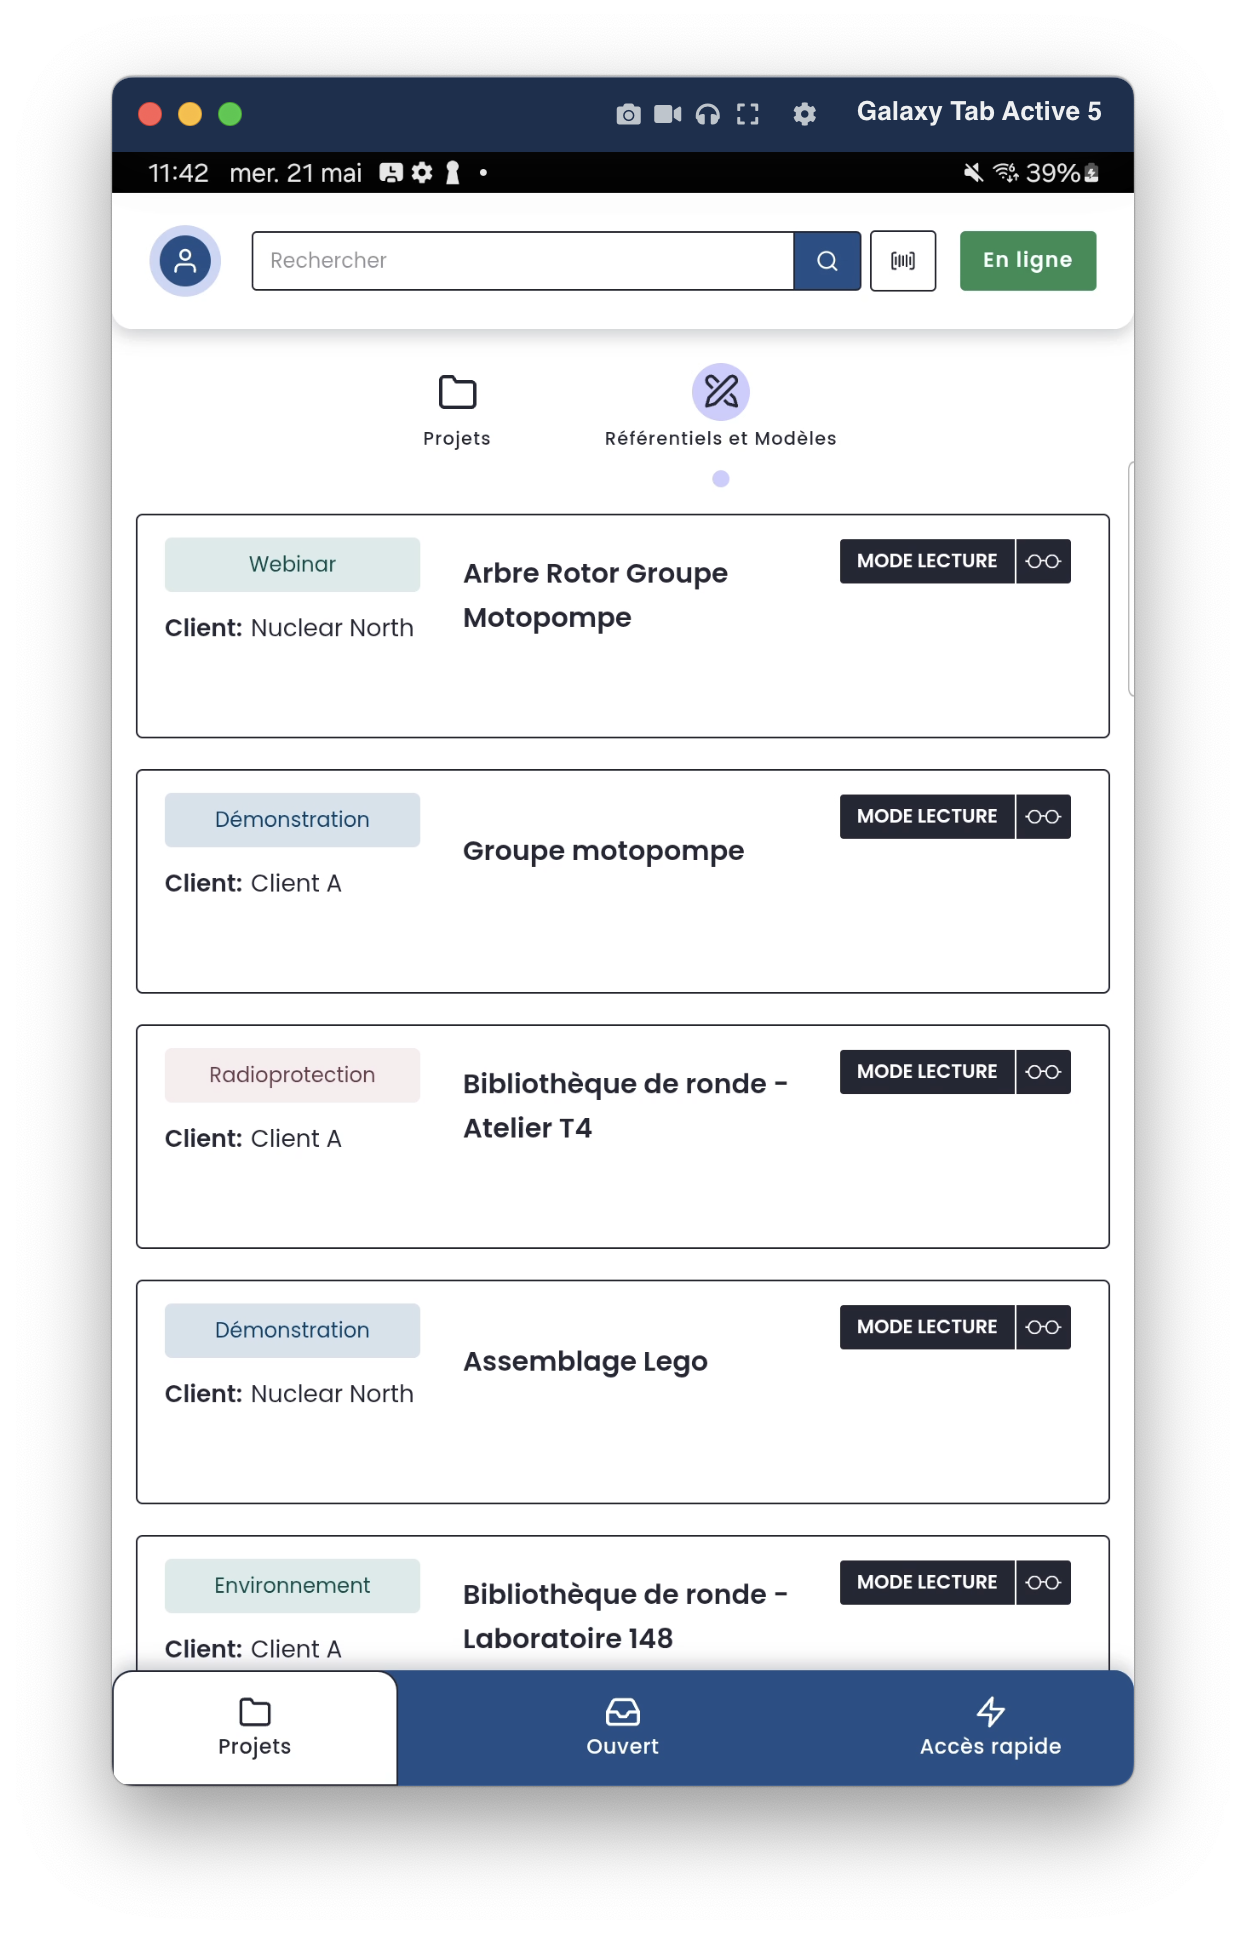Go to Accès rapide tab
This screenshot has width=1246, height=1934.
click(990, 1727)
